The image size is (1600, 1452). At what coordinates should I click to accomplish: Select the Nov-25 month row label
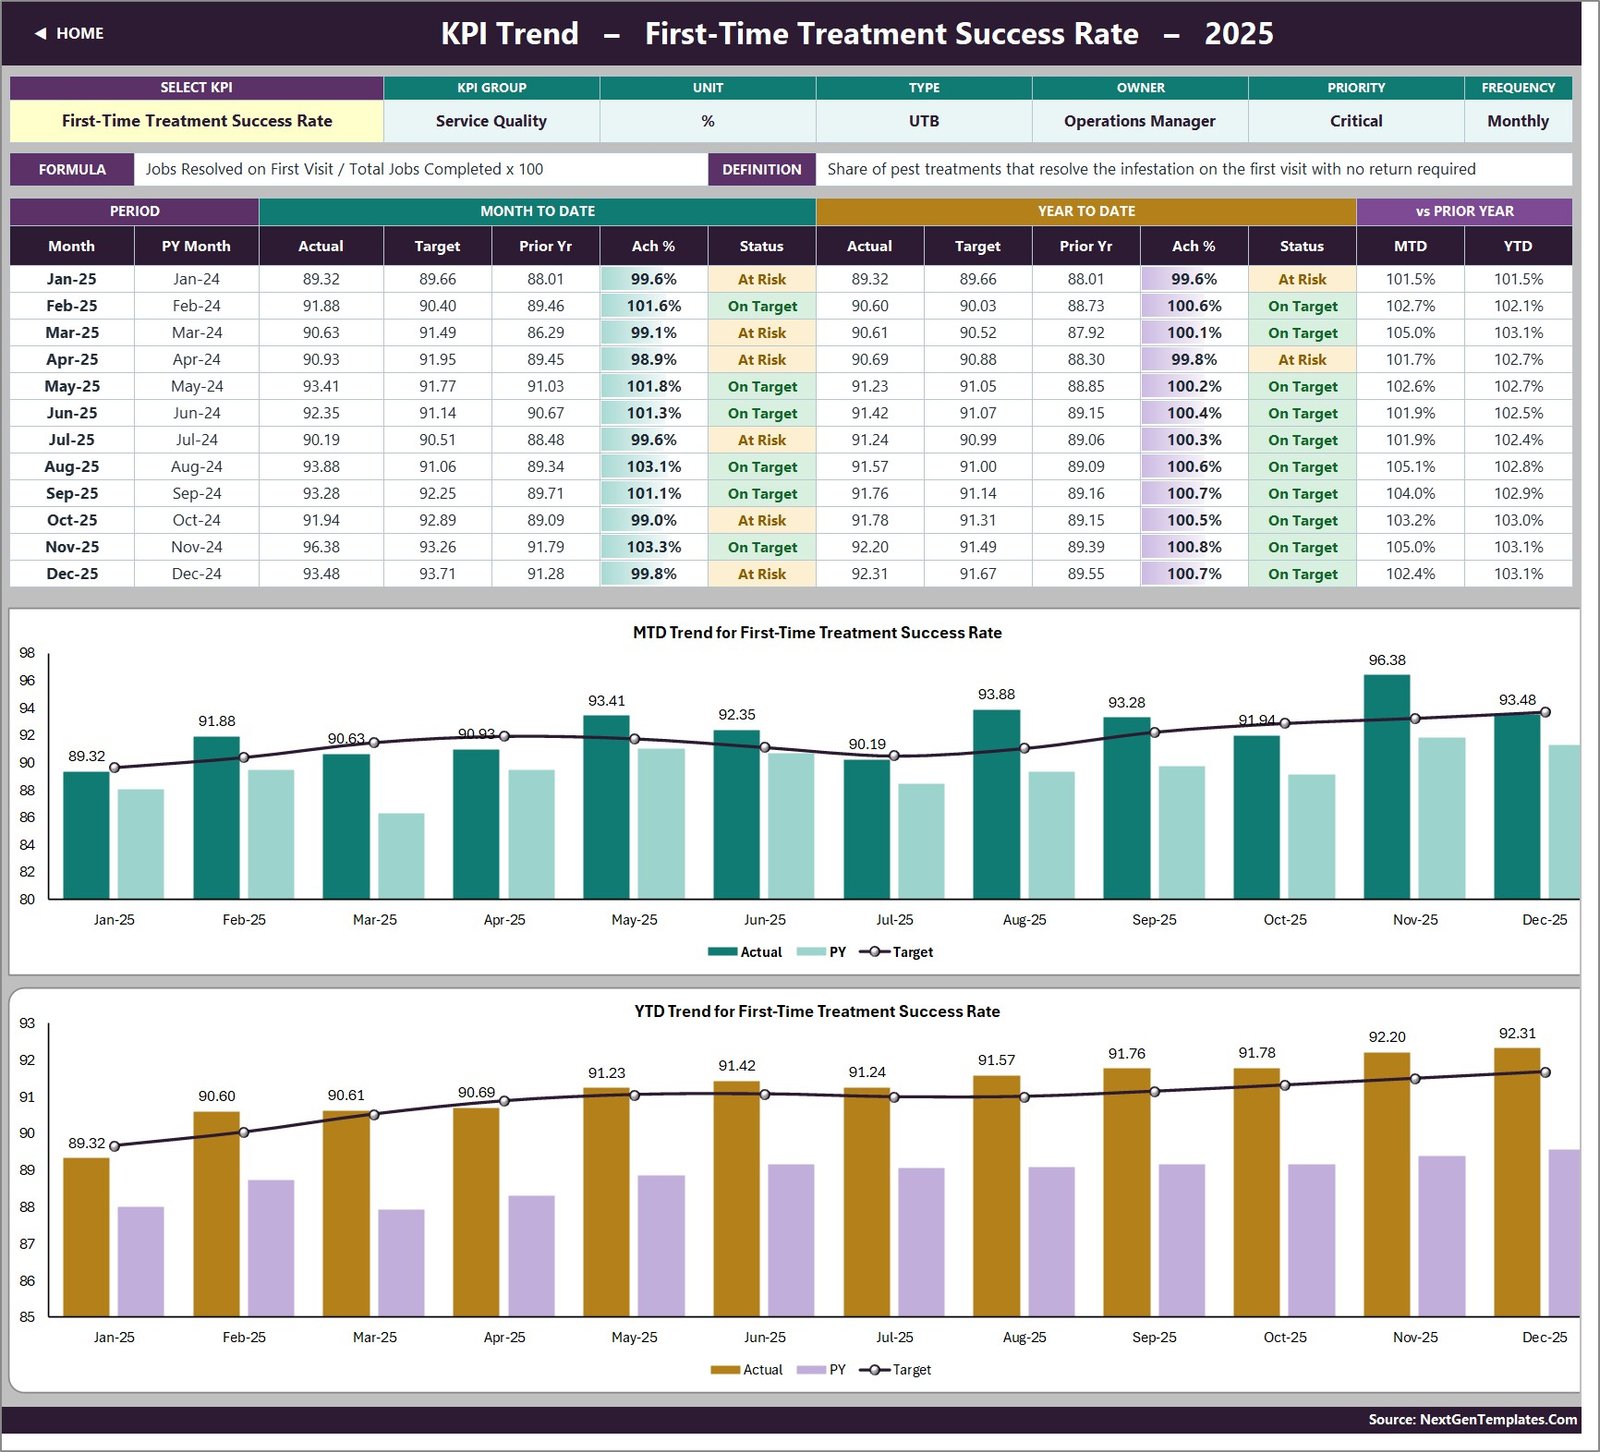(72, 547)
